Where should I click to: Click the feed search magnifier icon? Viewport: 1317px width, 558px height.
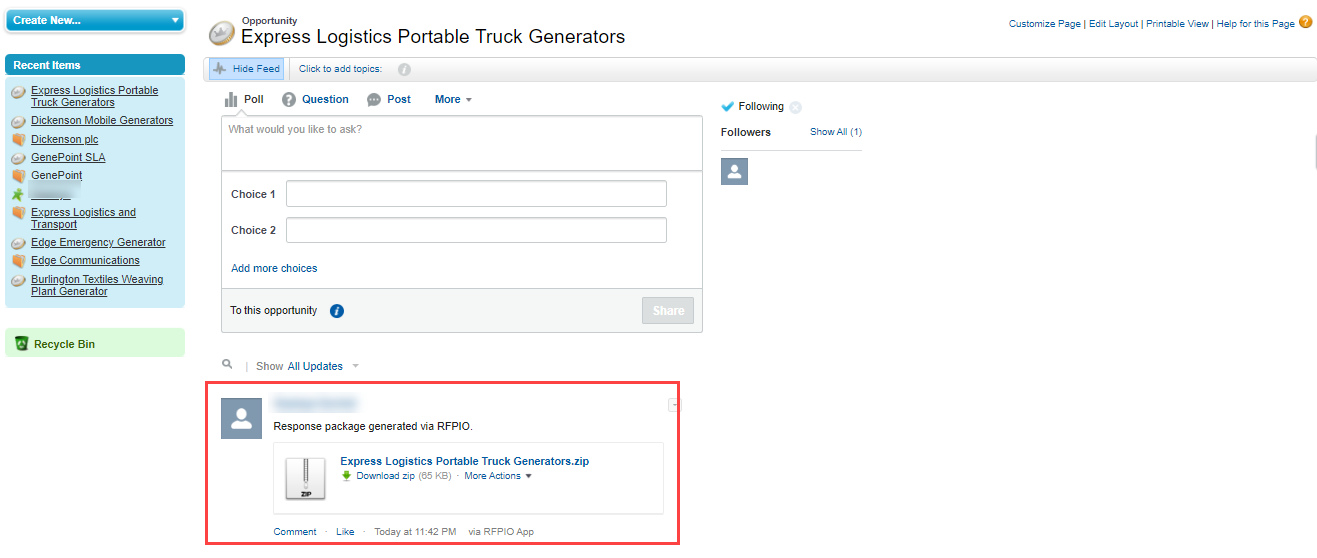click(227, 365)
